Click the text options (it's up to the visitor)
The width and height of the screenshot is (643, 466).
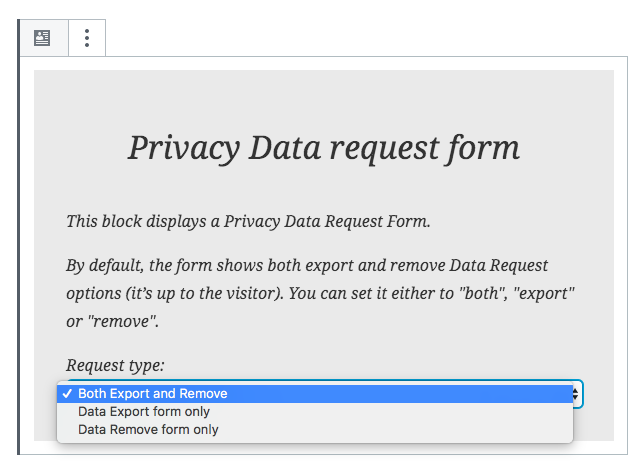[175, 294]
